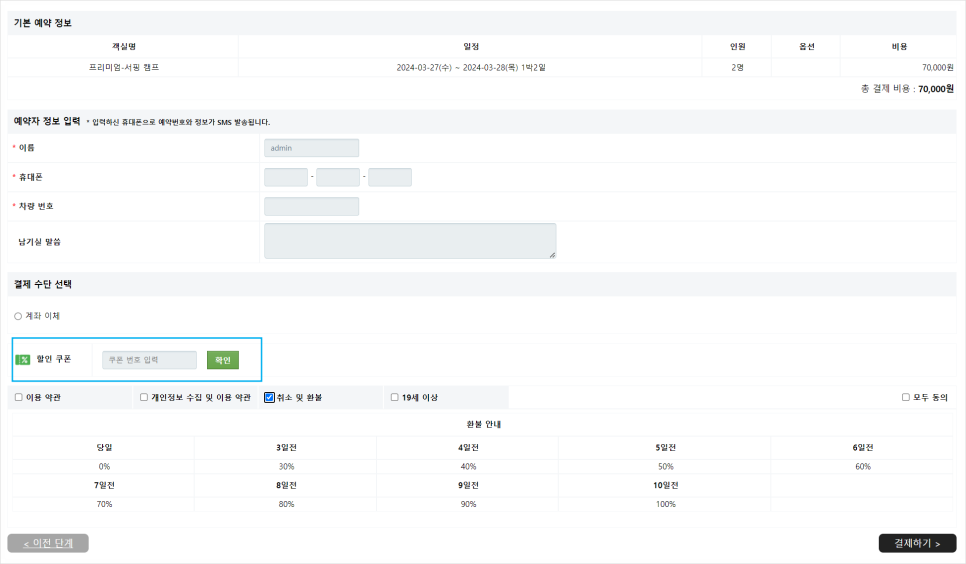Focus the 차량 번호 input field

(x=311, y=206)
